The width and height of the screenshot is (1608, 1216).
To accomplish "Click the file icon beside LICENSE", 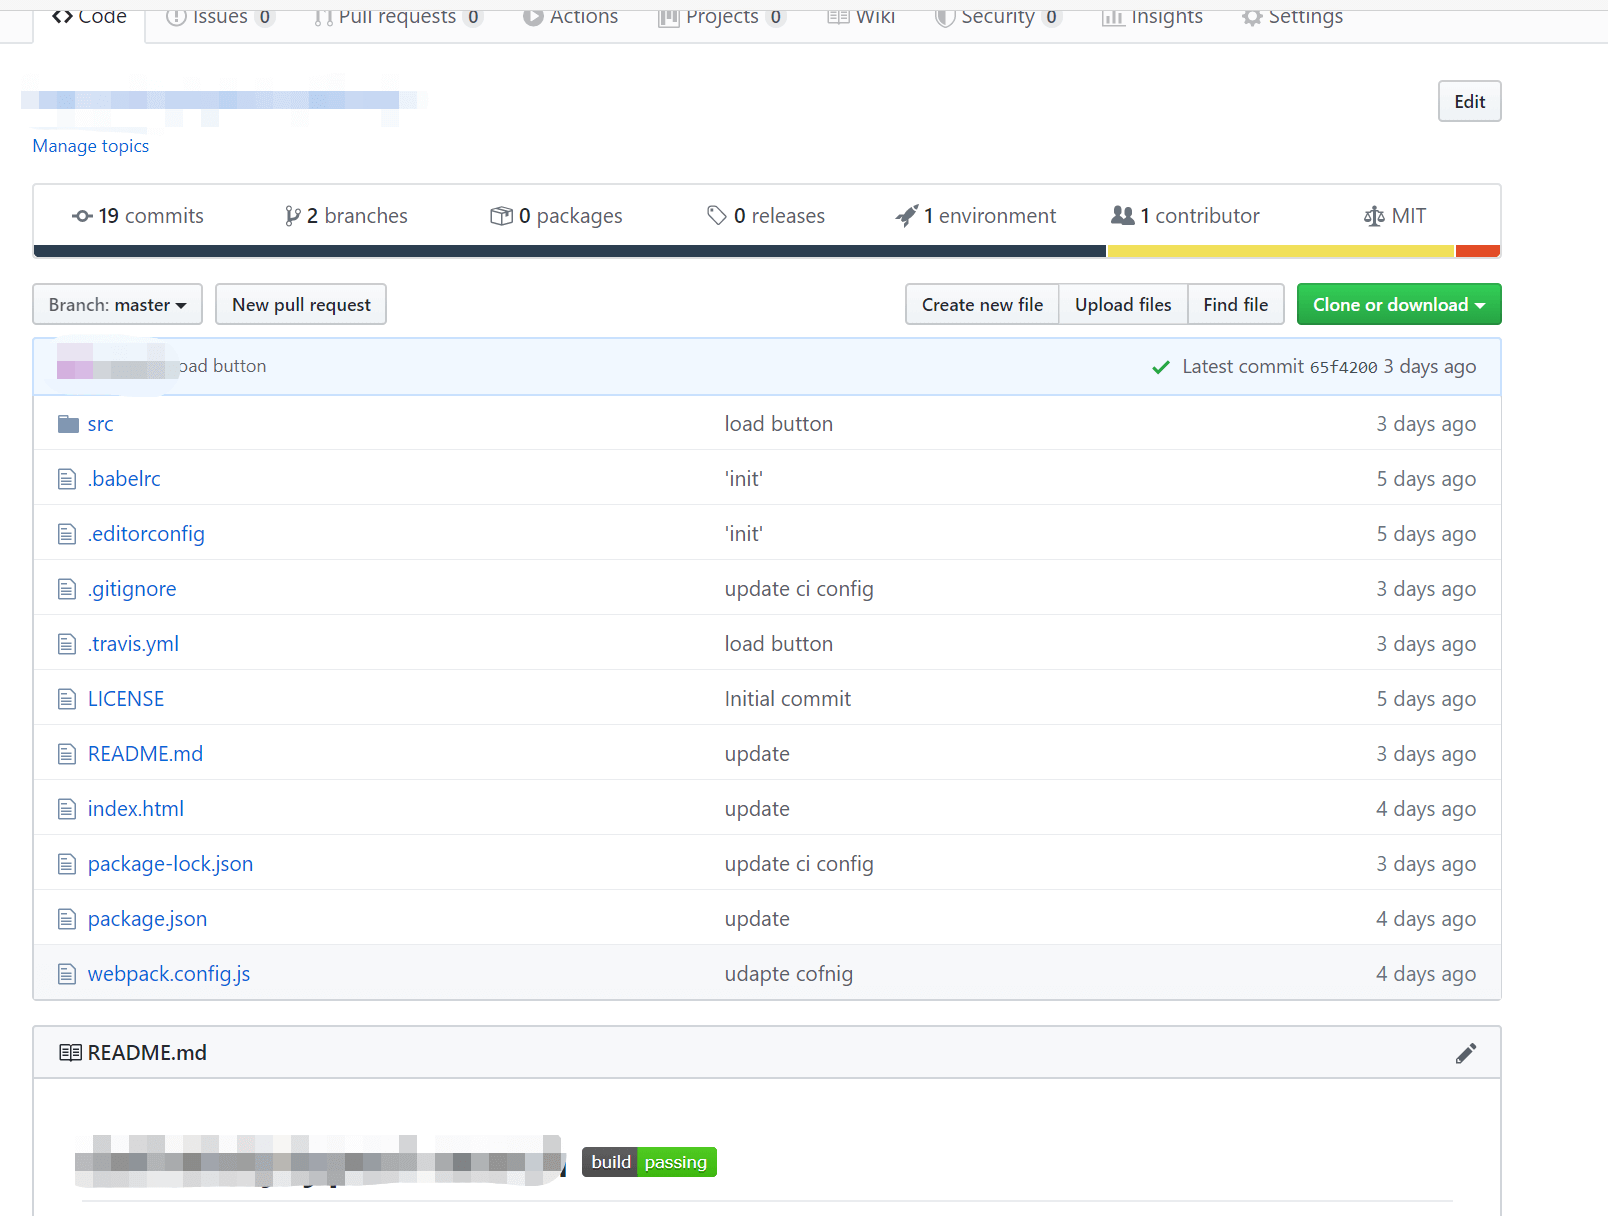I will pyautogui.click(x=67, y=699).
